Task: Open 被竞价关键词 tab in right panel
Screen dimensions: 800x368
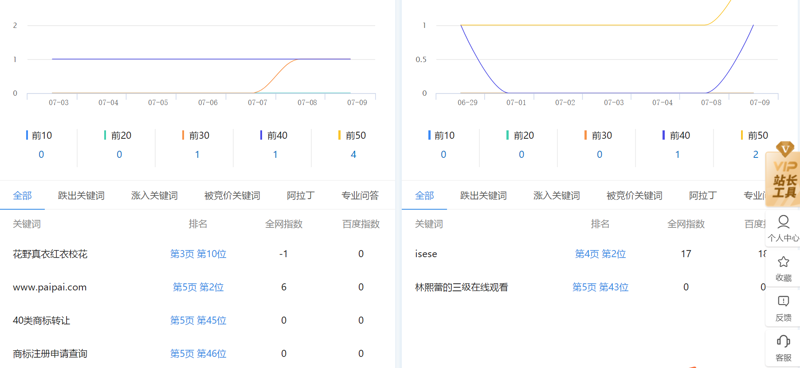Action: coord(634,195)
